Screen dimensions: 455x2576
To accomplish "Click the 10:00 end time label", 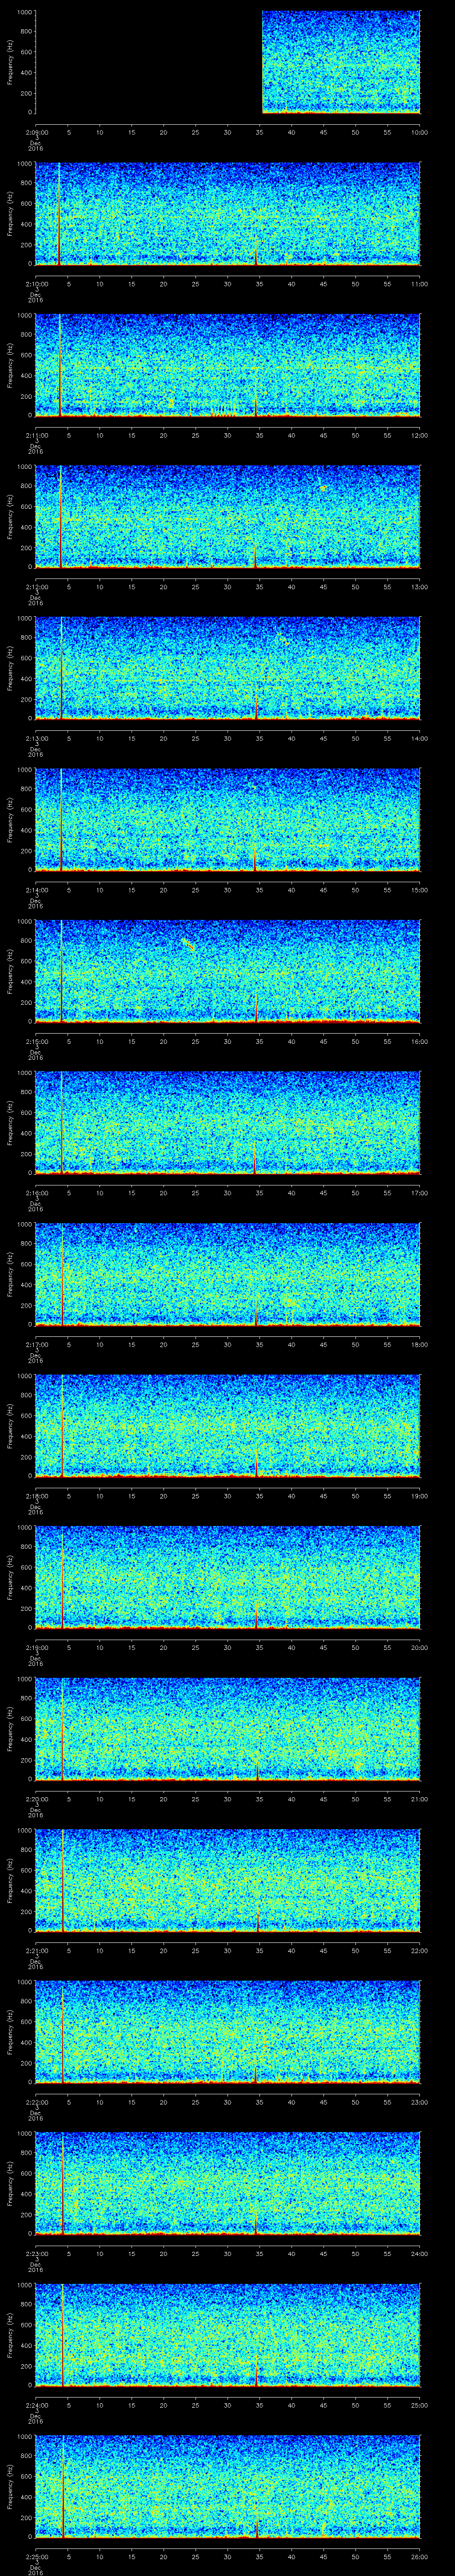I will (x=419, y=132).
